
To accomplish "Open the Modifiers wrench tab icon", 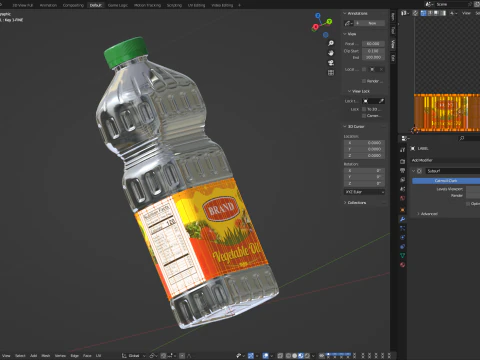I will pos(403,219).
